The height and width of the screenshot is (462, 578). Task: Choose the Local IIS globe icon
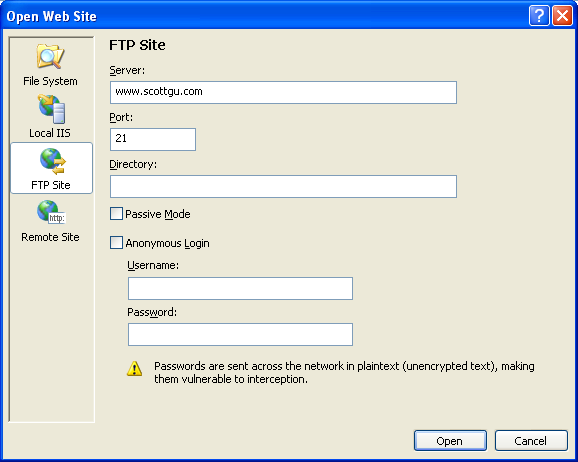tap(52, 109)
